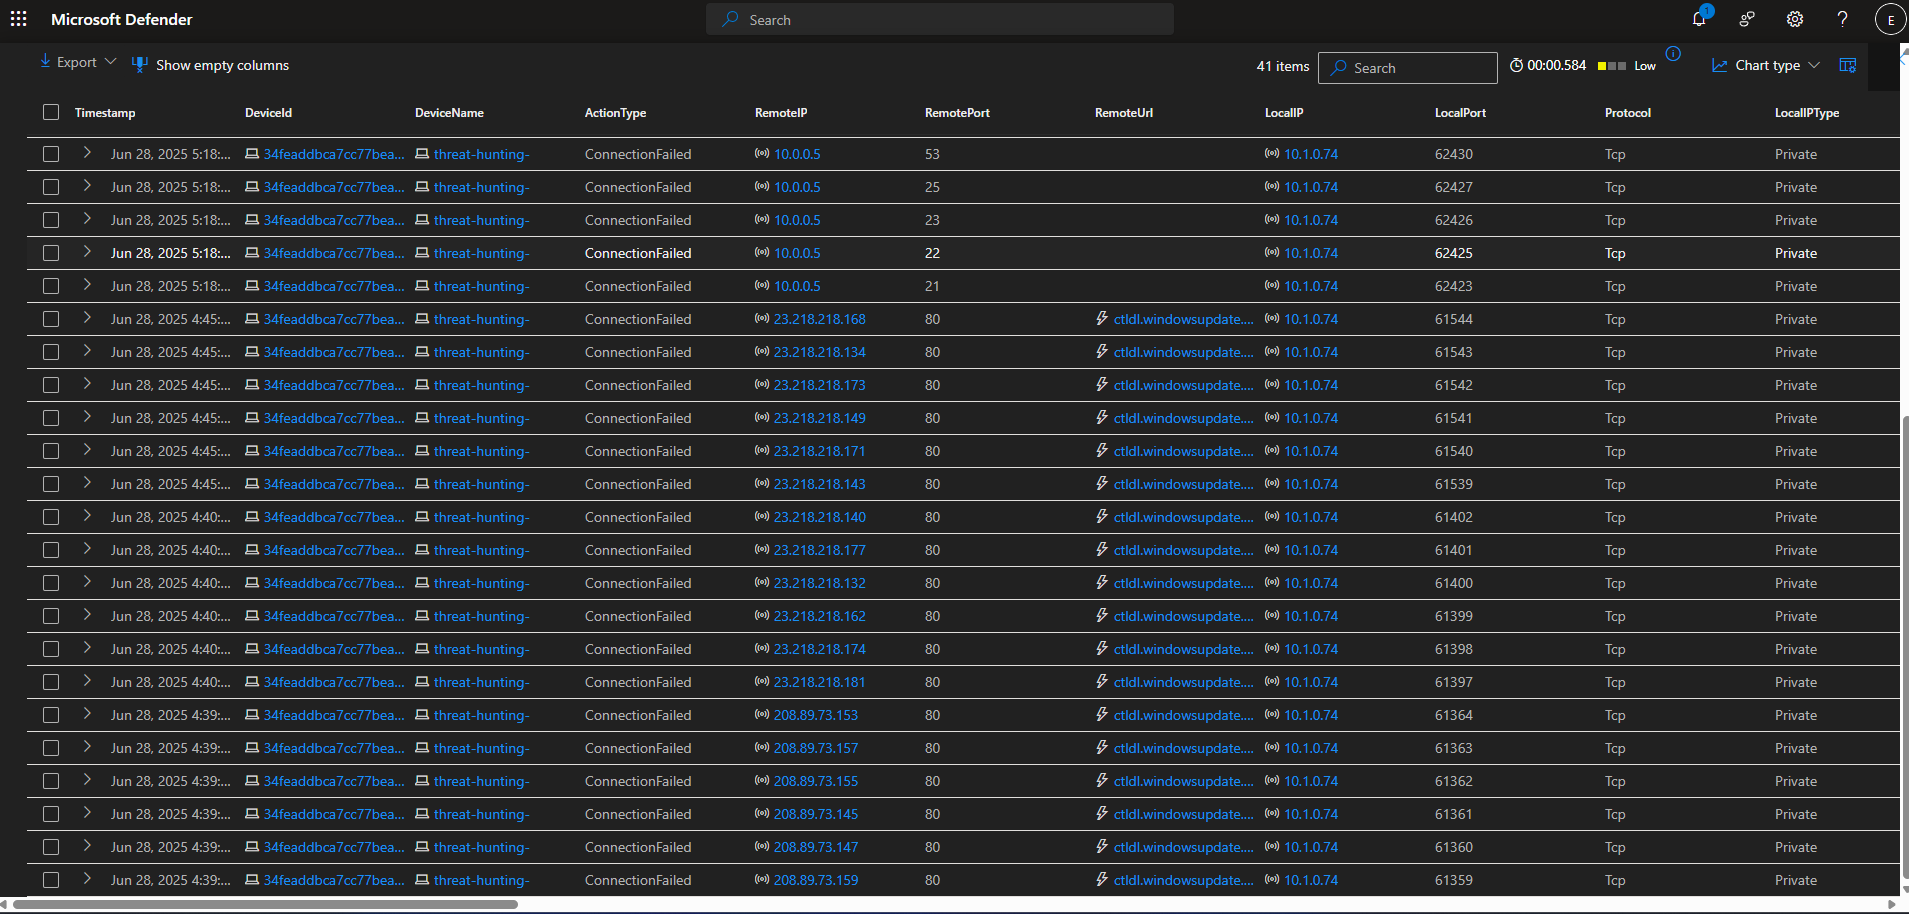Click the horizontal scrollbar thumb
1909x914 pixels.
point(265,905)
